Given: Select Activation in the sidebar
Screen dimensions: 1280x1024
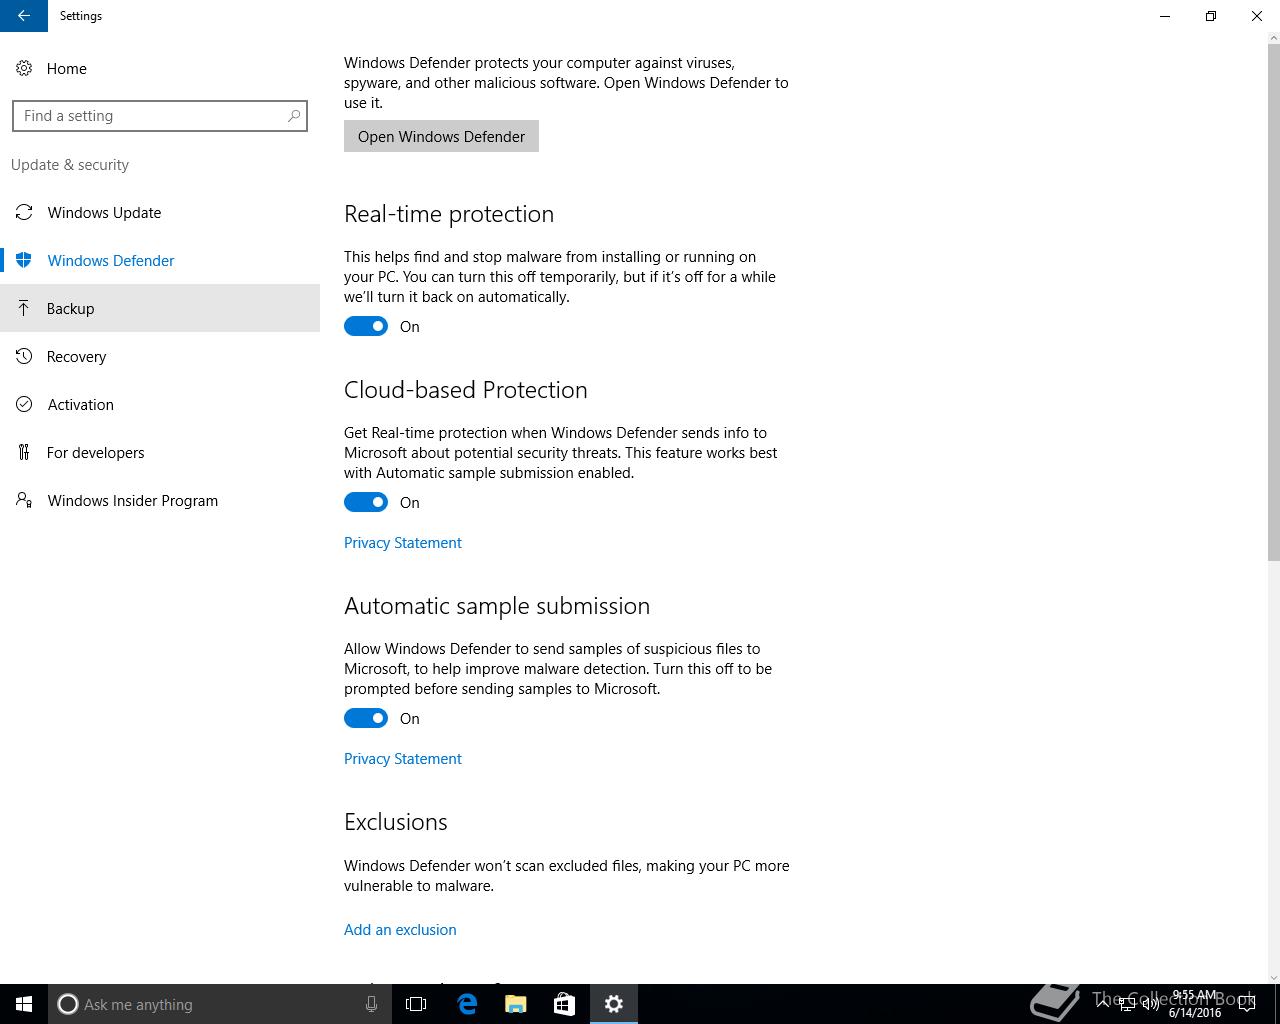Looking at the screenshot, I should (160, 404).
